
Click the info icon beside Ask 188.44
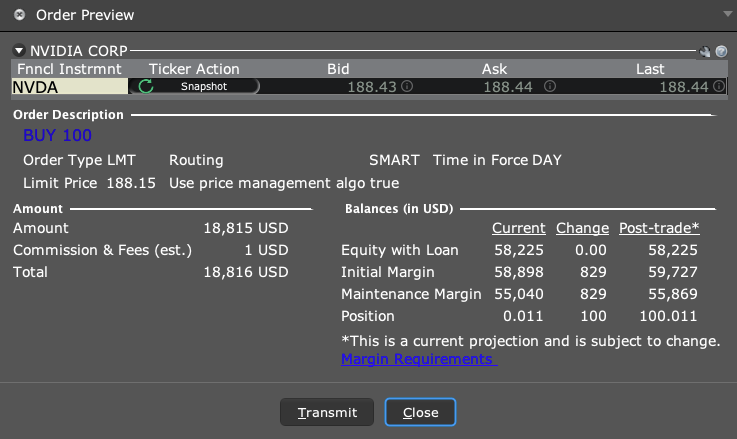coord(550,86)
